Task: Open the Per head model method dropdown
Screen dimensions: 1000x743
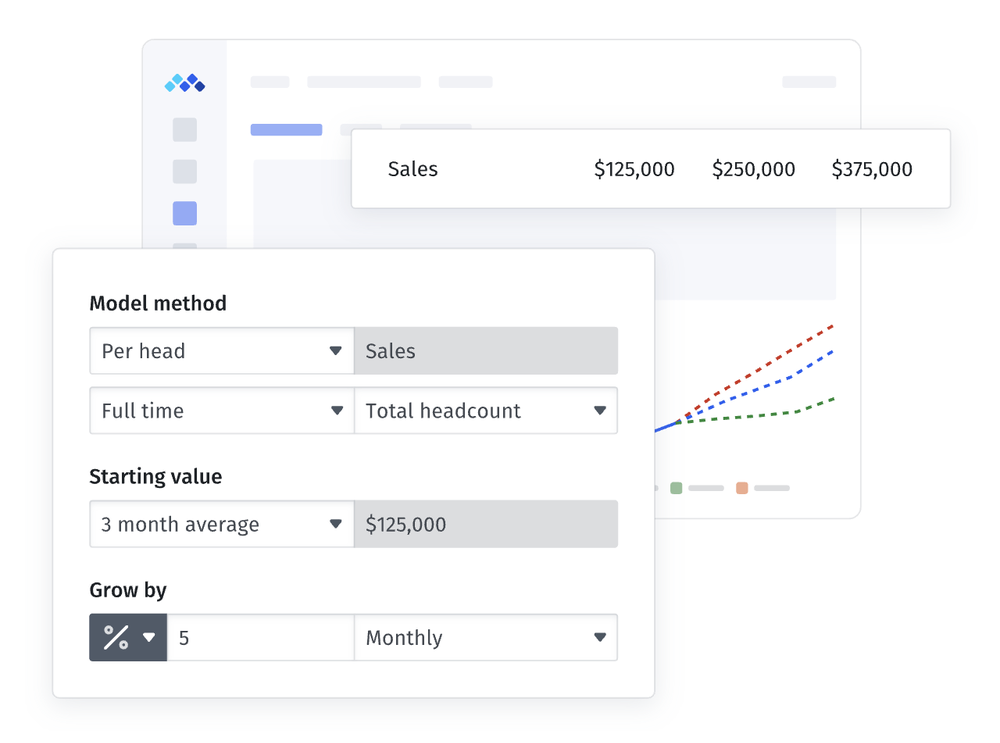Action: click(x=222, y=351)
